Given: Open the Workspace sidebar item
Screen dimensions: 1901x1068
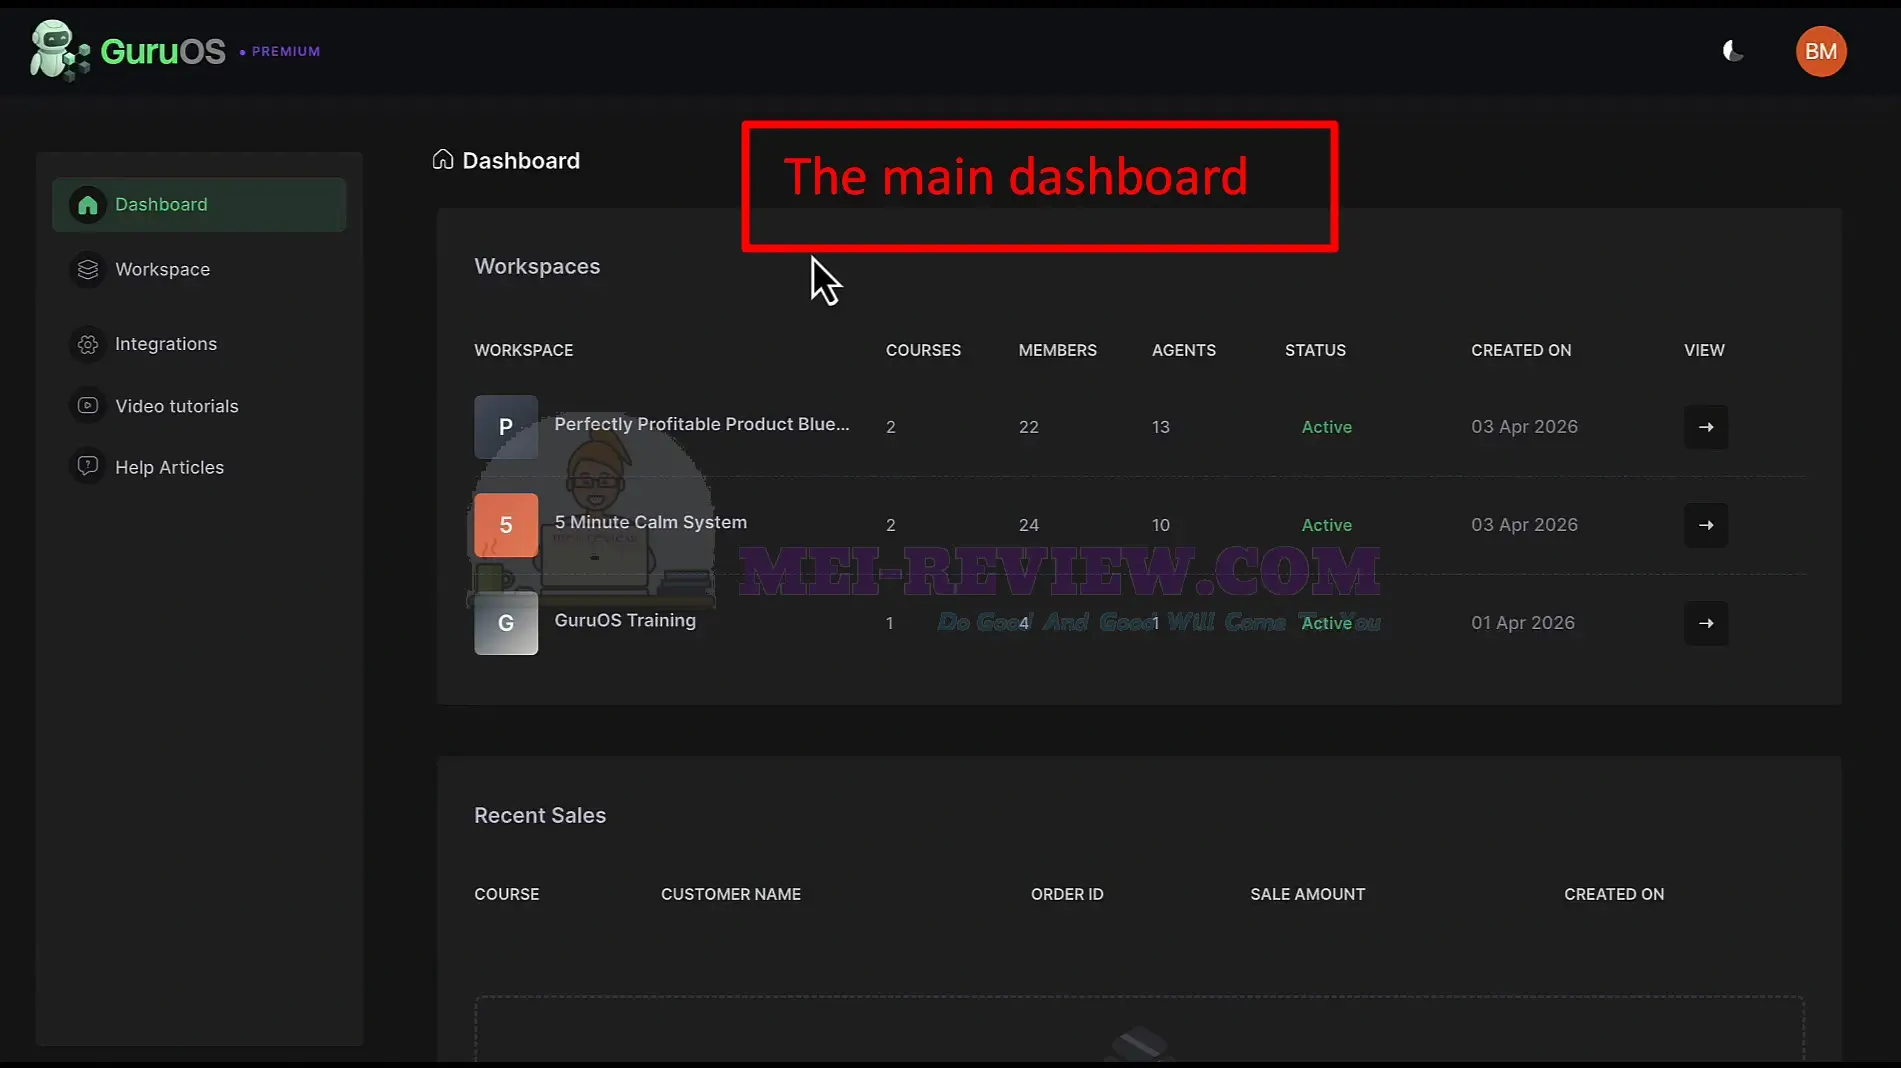Looking at the screenshot, I should (x=199, y=269).
